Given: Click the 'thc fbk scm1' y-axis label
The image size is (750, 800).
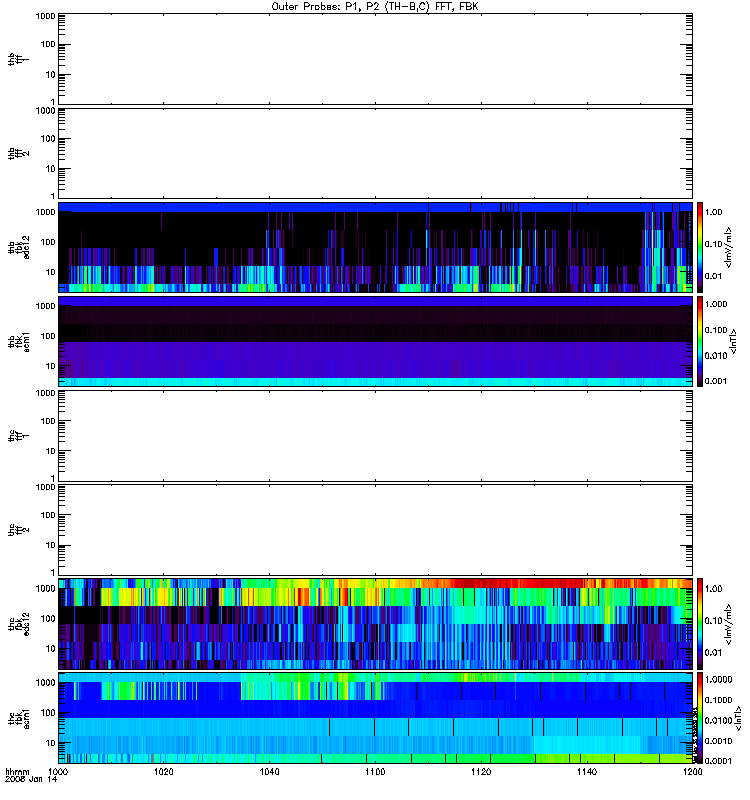Looking at the screenshot, I should pyautogui.click(x=18, y=718).
